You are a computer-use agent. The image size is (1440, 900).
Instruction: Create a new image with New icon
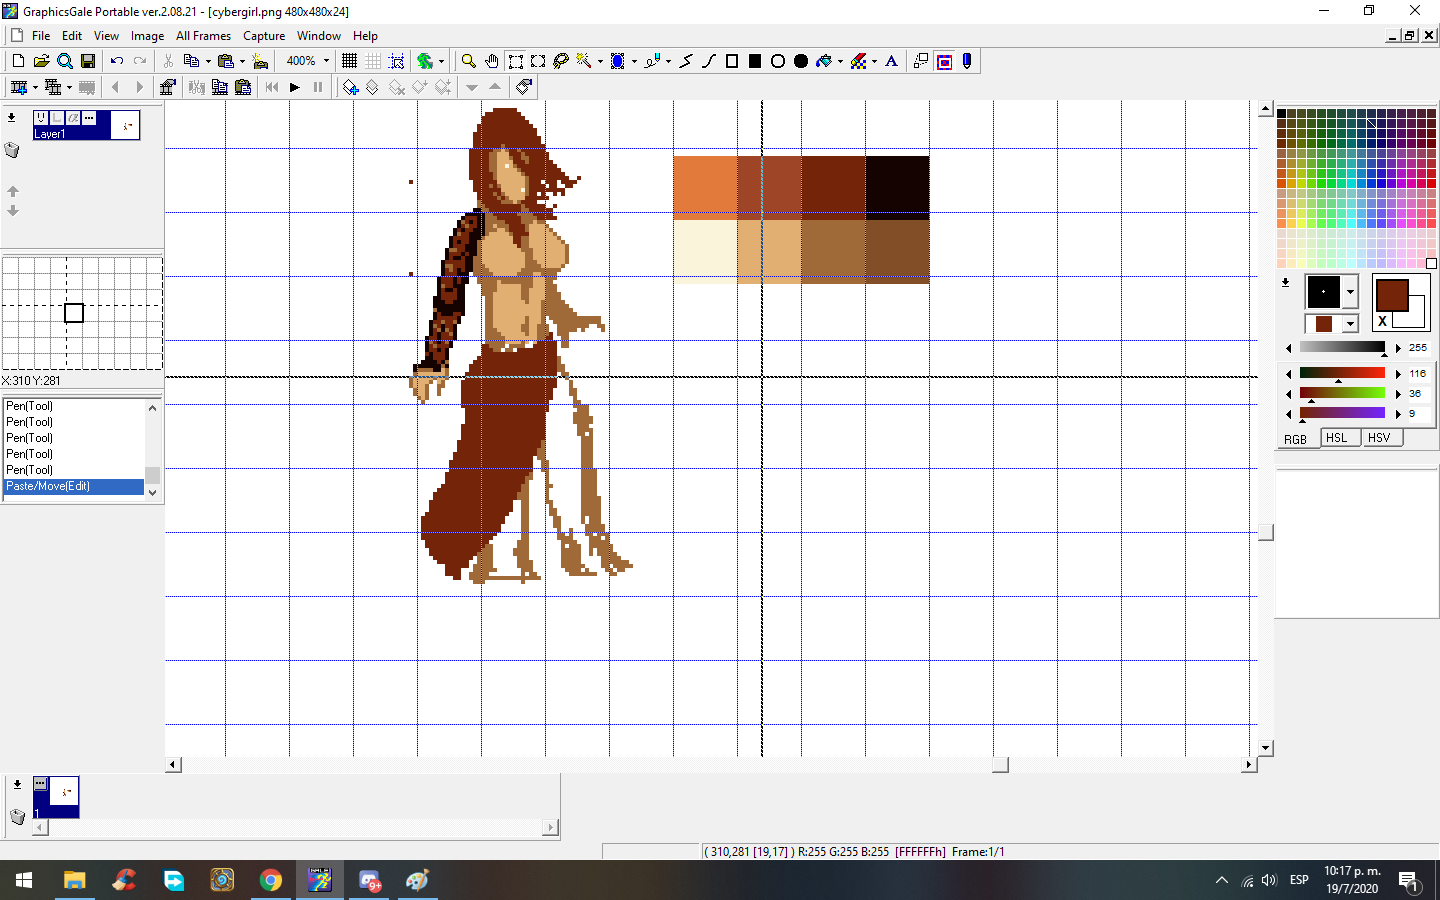(18, 61)
